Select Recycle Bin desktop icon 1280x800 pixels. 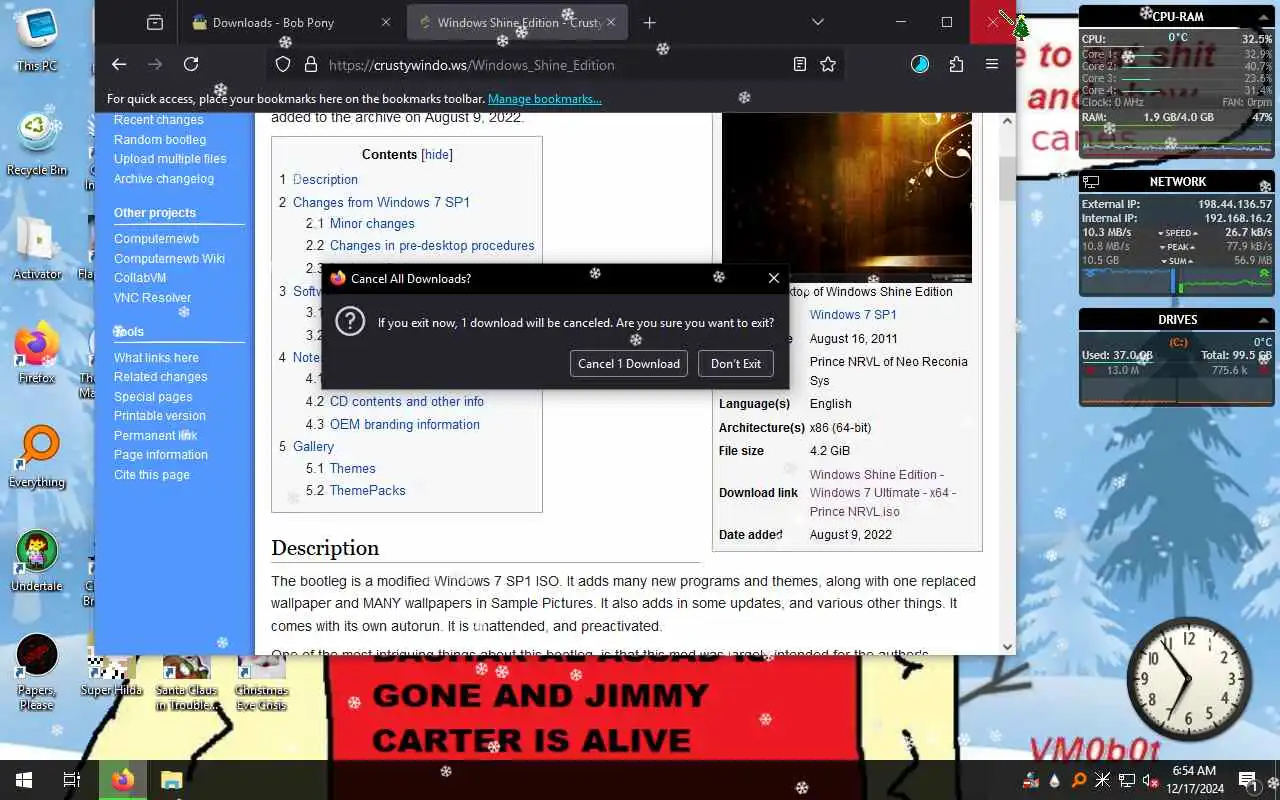click(37, 145)
